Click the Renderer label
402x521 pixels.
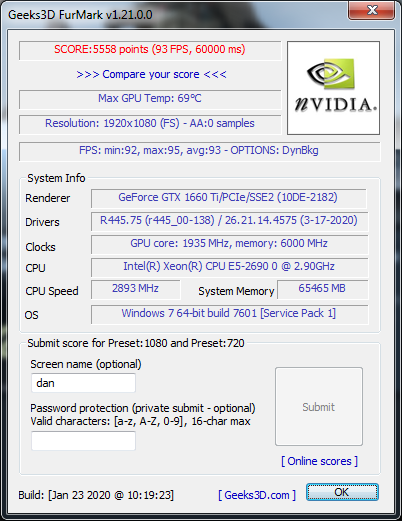48,199
